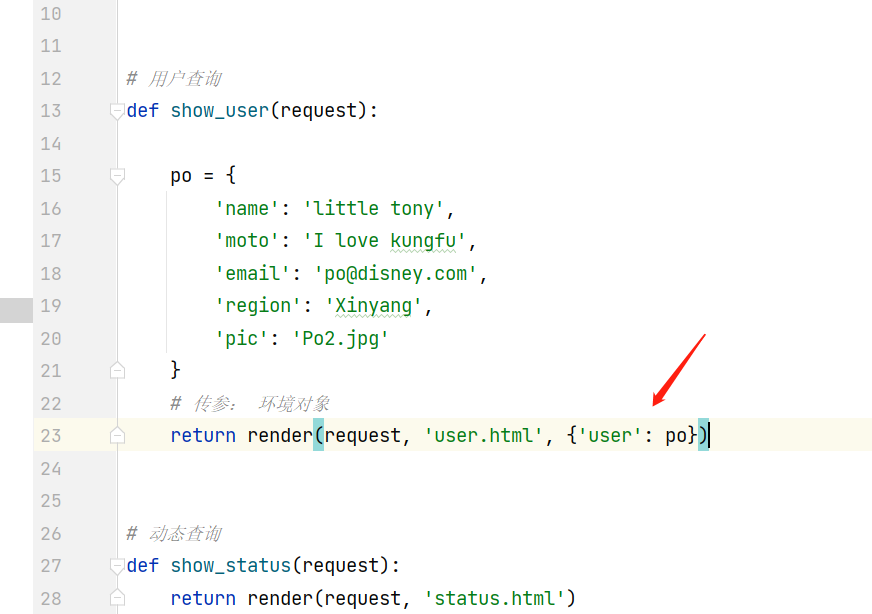This screenshot has height=614, width=872.
Task: Click the 'status.html' template string
Action: (494, 598)
